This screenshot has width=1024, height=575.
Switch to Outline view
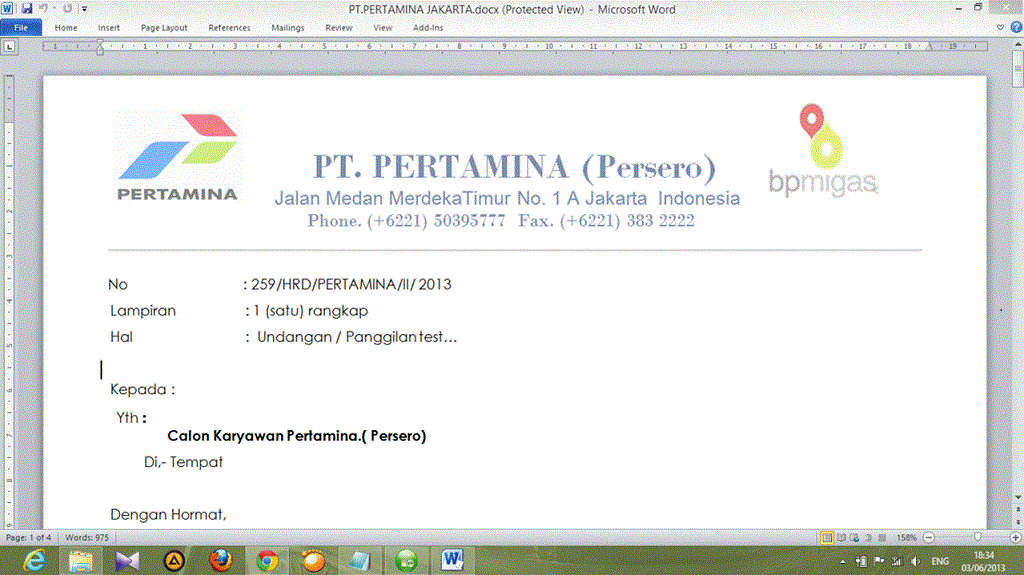(x=868, y=538)
